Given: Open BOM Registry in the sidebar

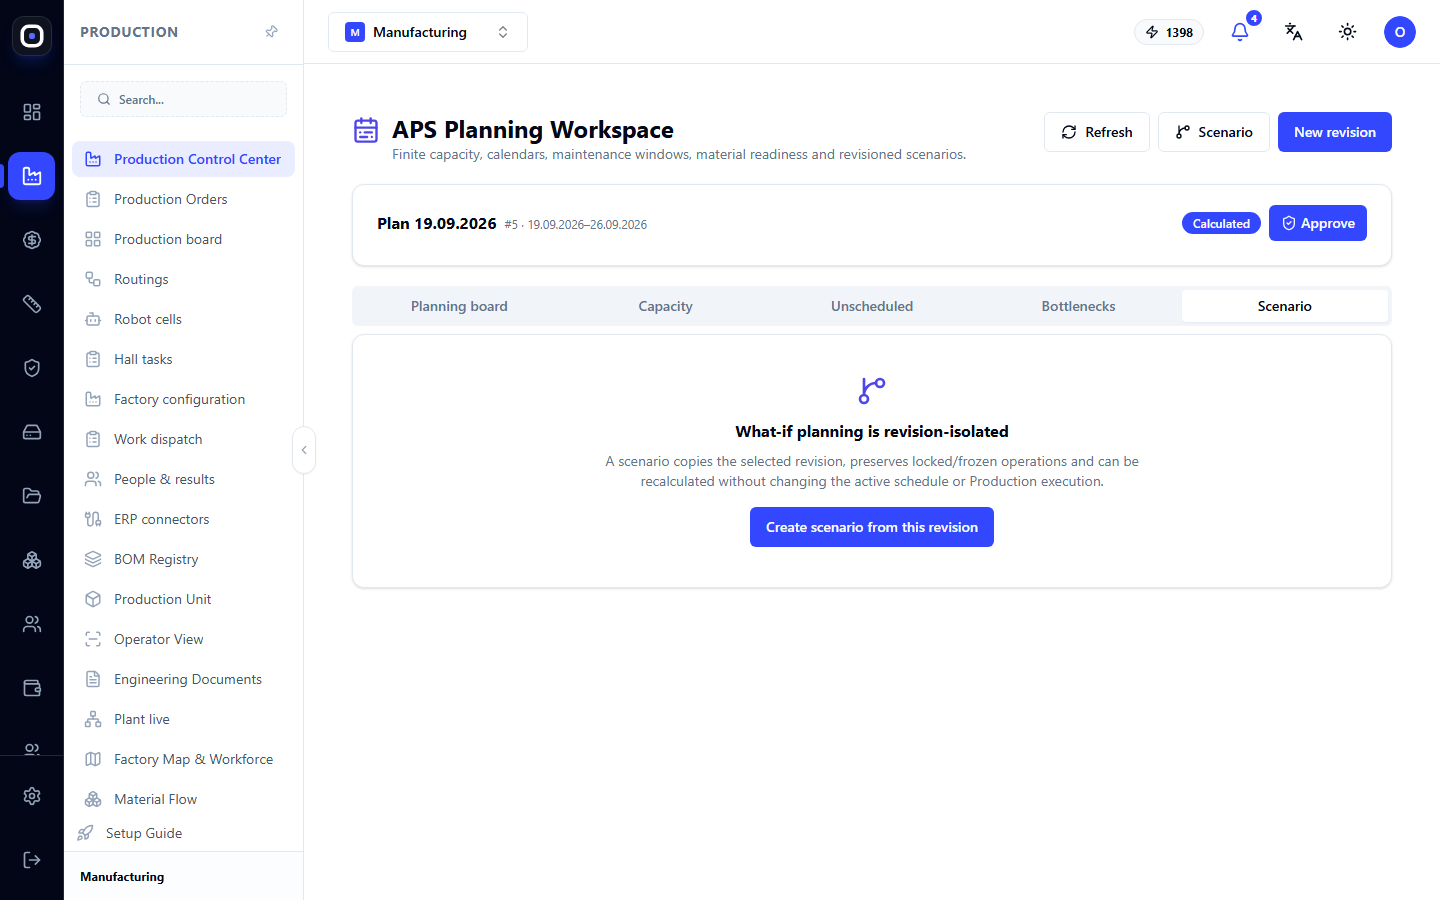Looking at the screenshot, I should (183, 559).
